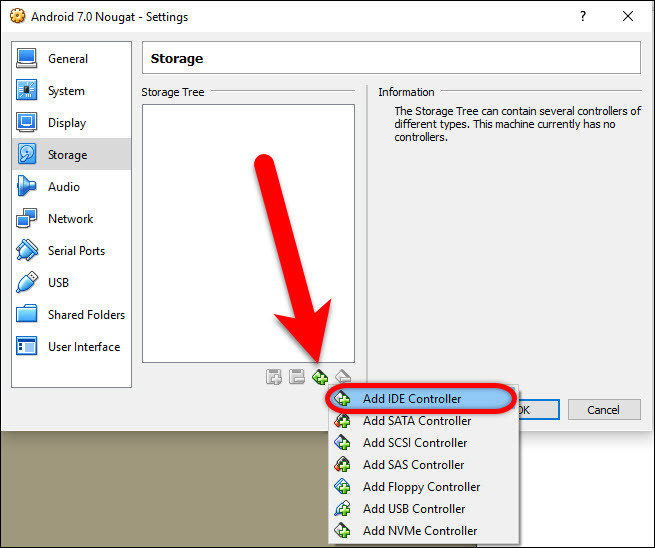Select Add SCSI Controller menu entry

[x=424, y=443]
